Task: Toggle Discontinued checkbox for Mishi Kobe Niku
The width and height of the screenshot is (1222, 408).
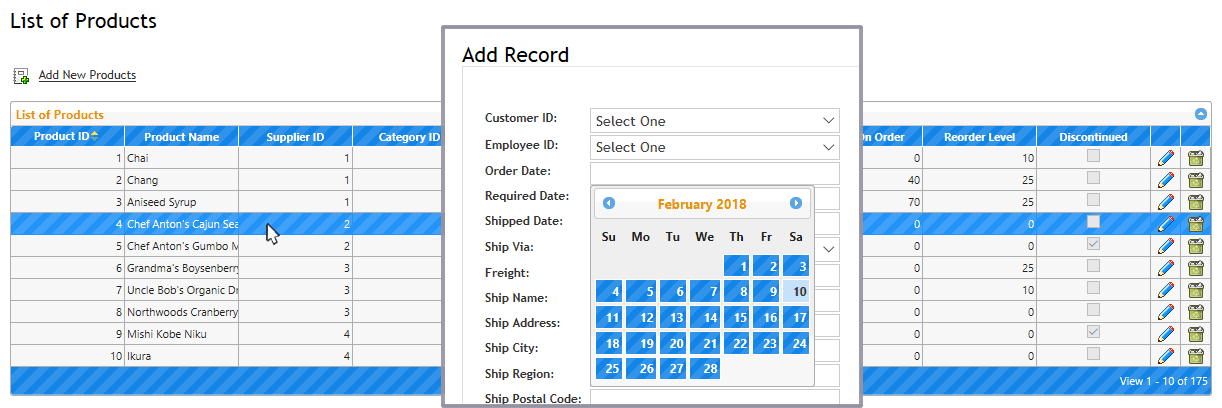Action: tap(1093, 333)
